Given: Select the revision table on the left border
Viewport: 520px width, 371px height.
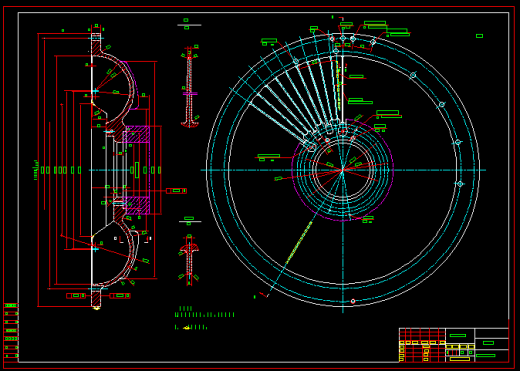Looking at the screenshot, I should [x=11, y=330].
